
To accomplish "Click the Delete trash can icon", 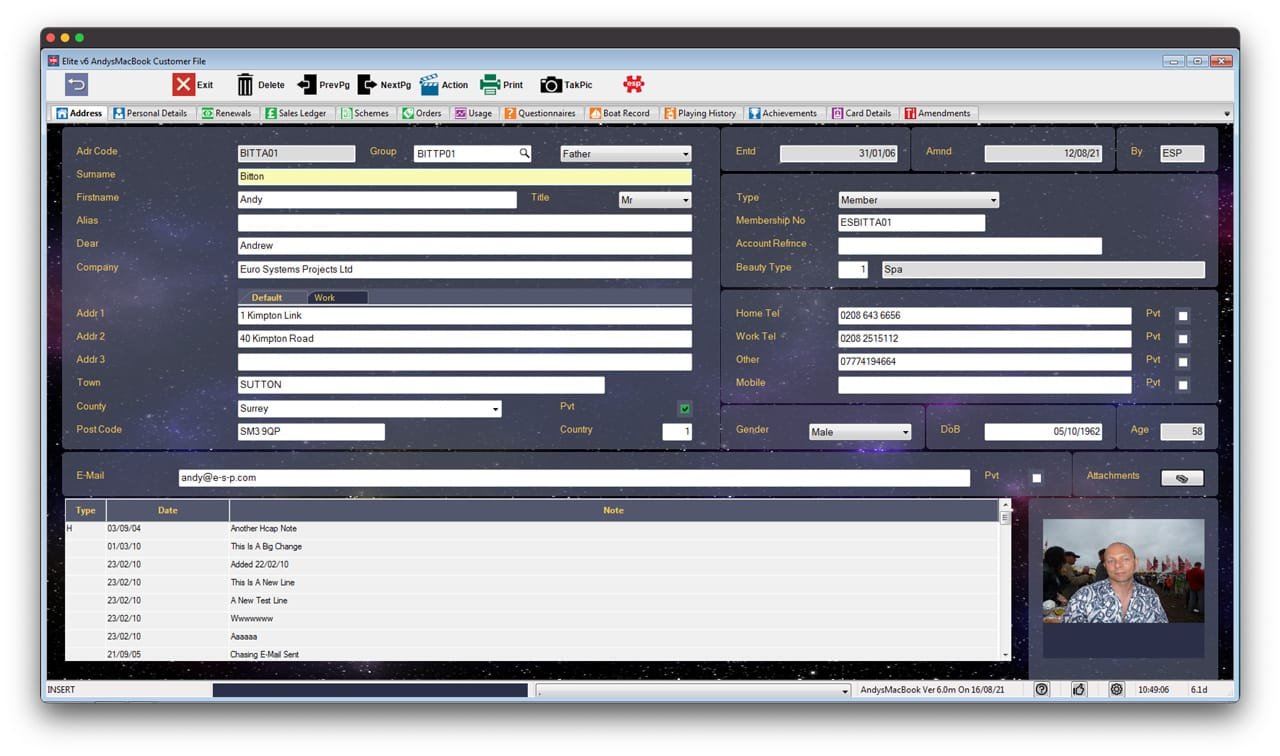I will pos(245,85).
